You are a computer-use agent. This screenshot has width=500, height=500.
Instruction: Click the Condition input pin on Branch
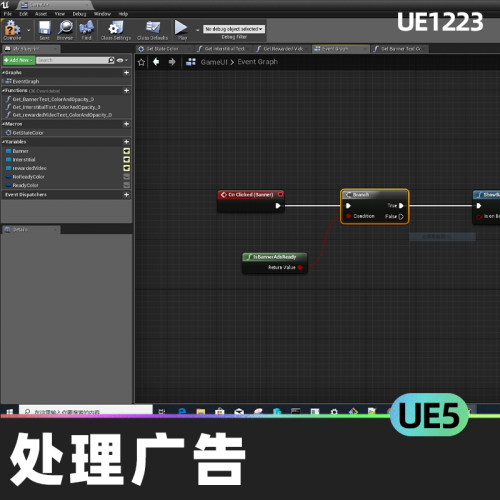point(348,216)
